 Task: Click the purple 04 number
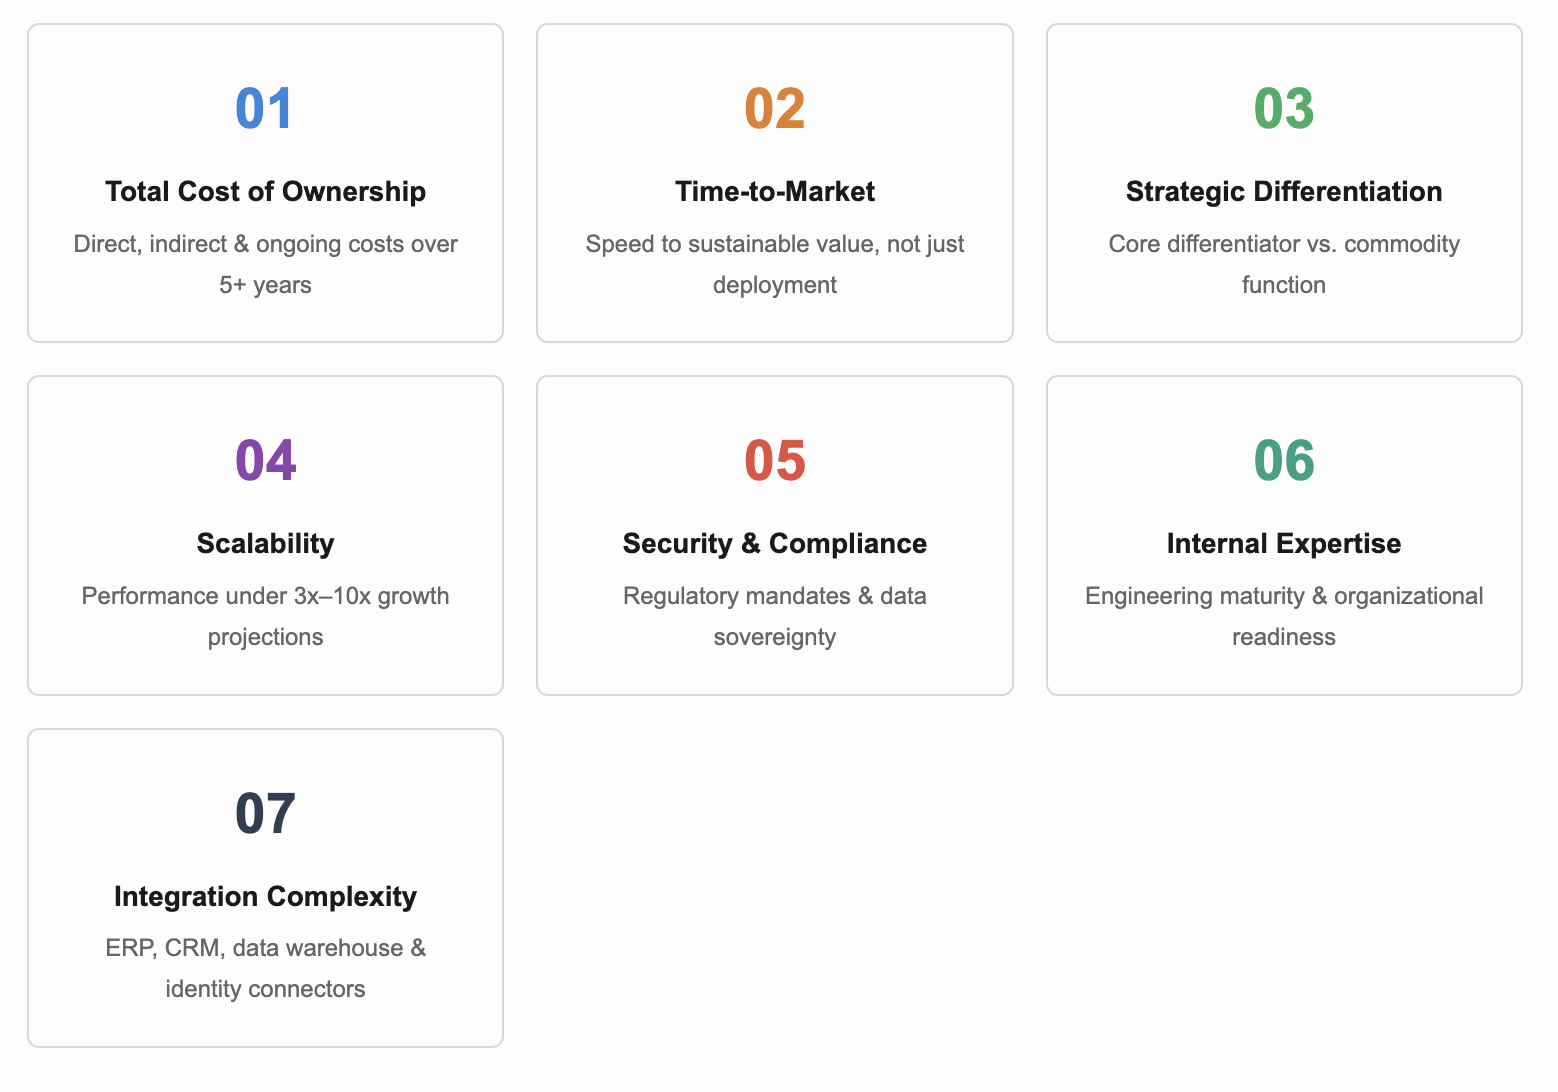click(265, 461)
